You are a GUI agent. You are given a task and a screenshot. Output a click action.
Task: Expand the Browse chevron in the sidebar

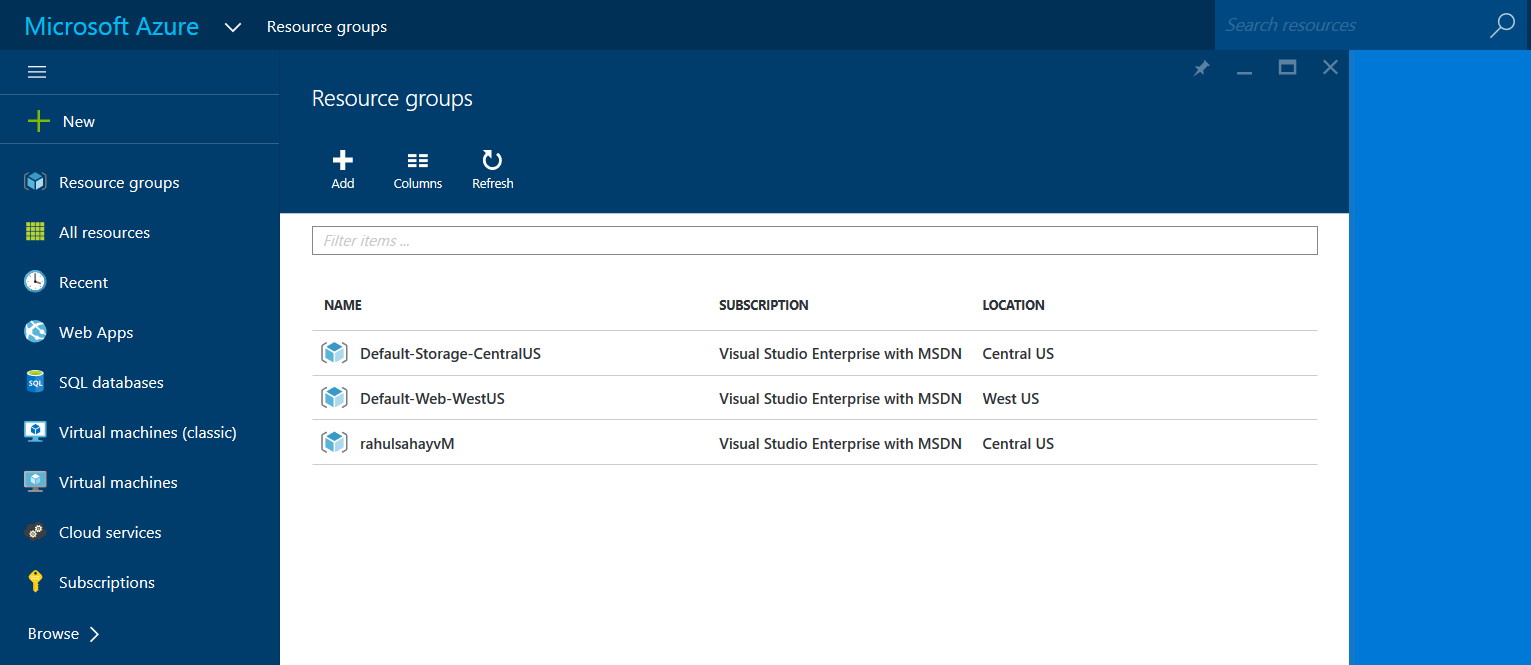coord(94,633)
